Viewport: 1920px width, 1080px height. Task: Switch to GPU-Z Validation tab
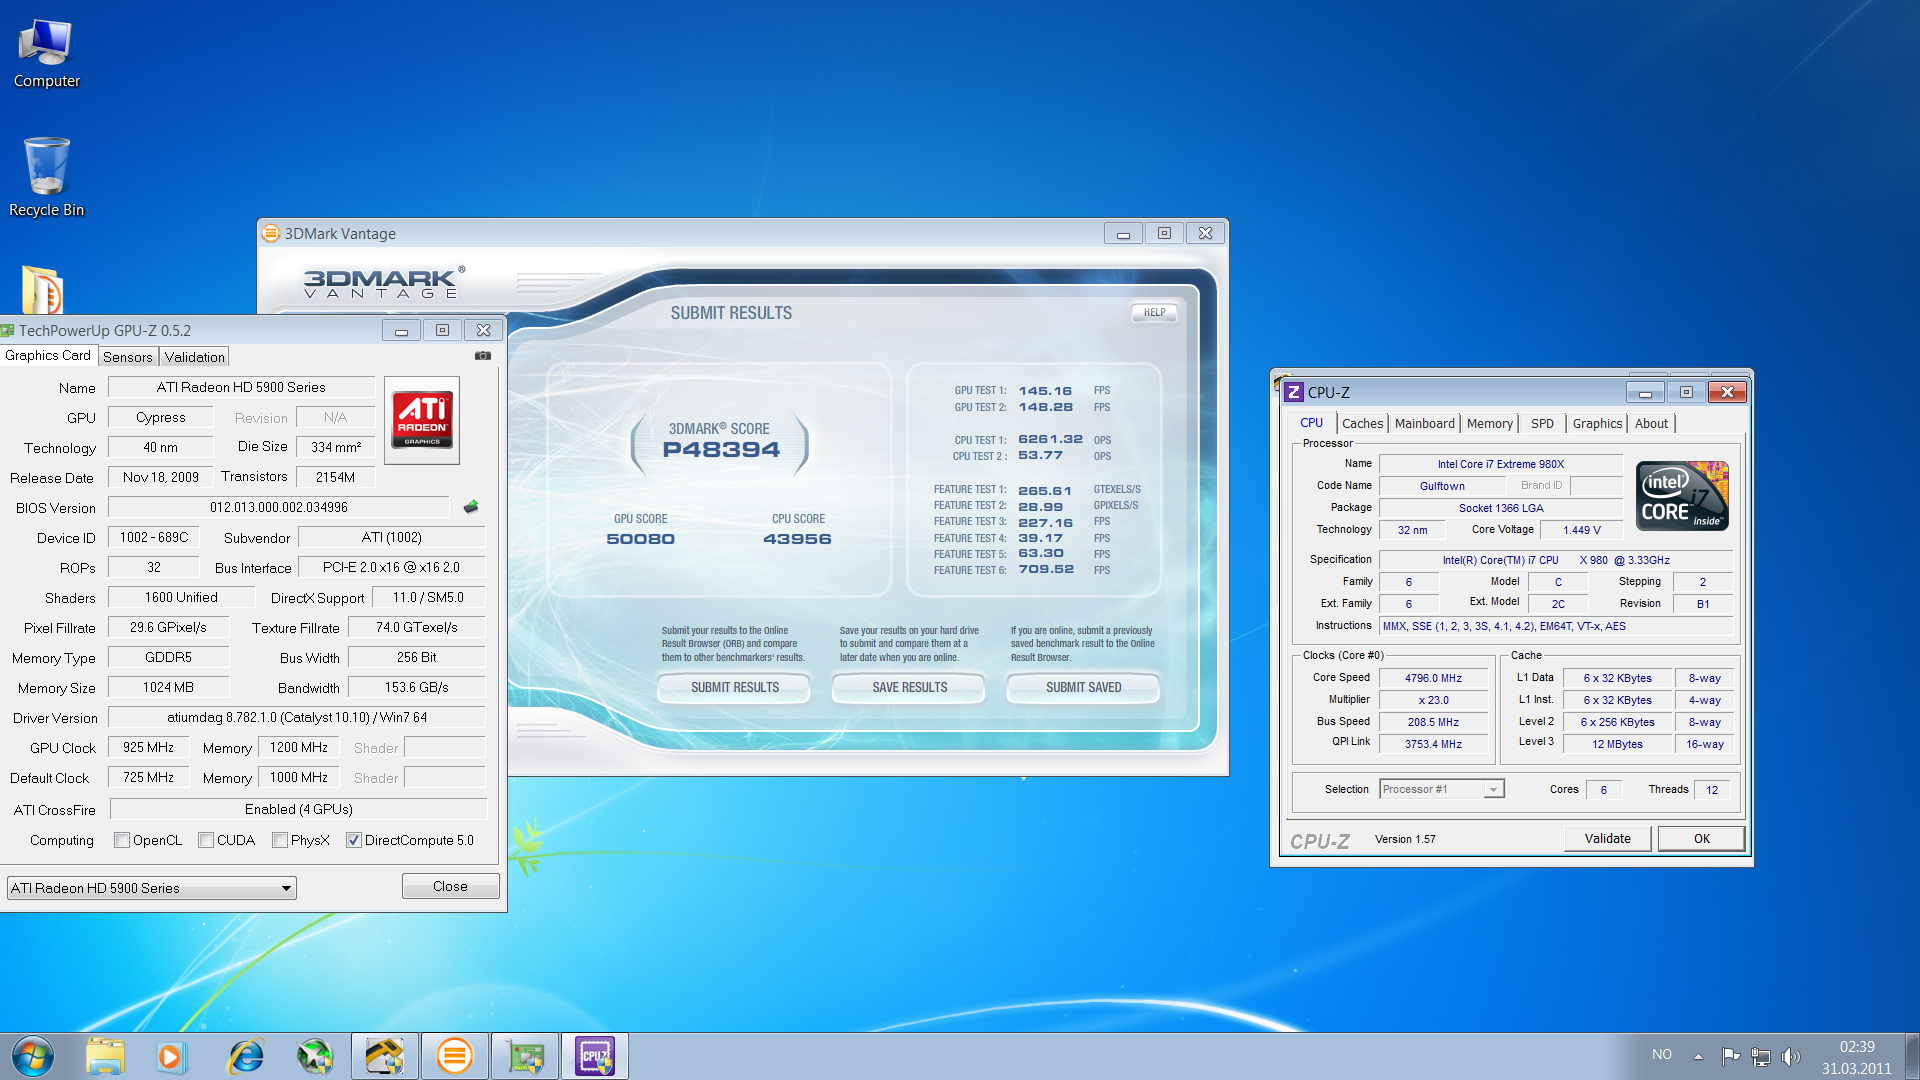(x=195, y=357)
